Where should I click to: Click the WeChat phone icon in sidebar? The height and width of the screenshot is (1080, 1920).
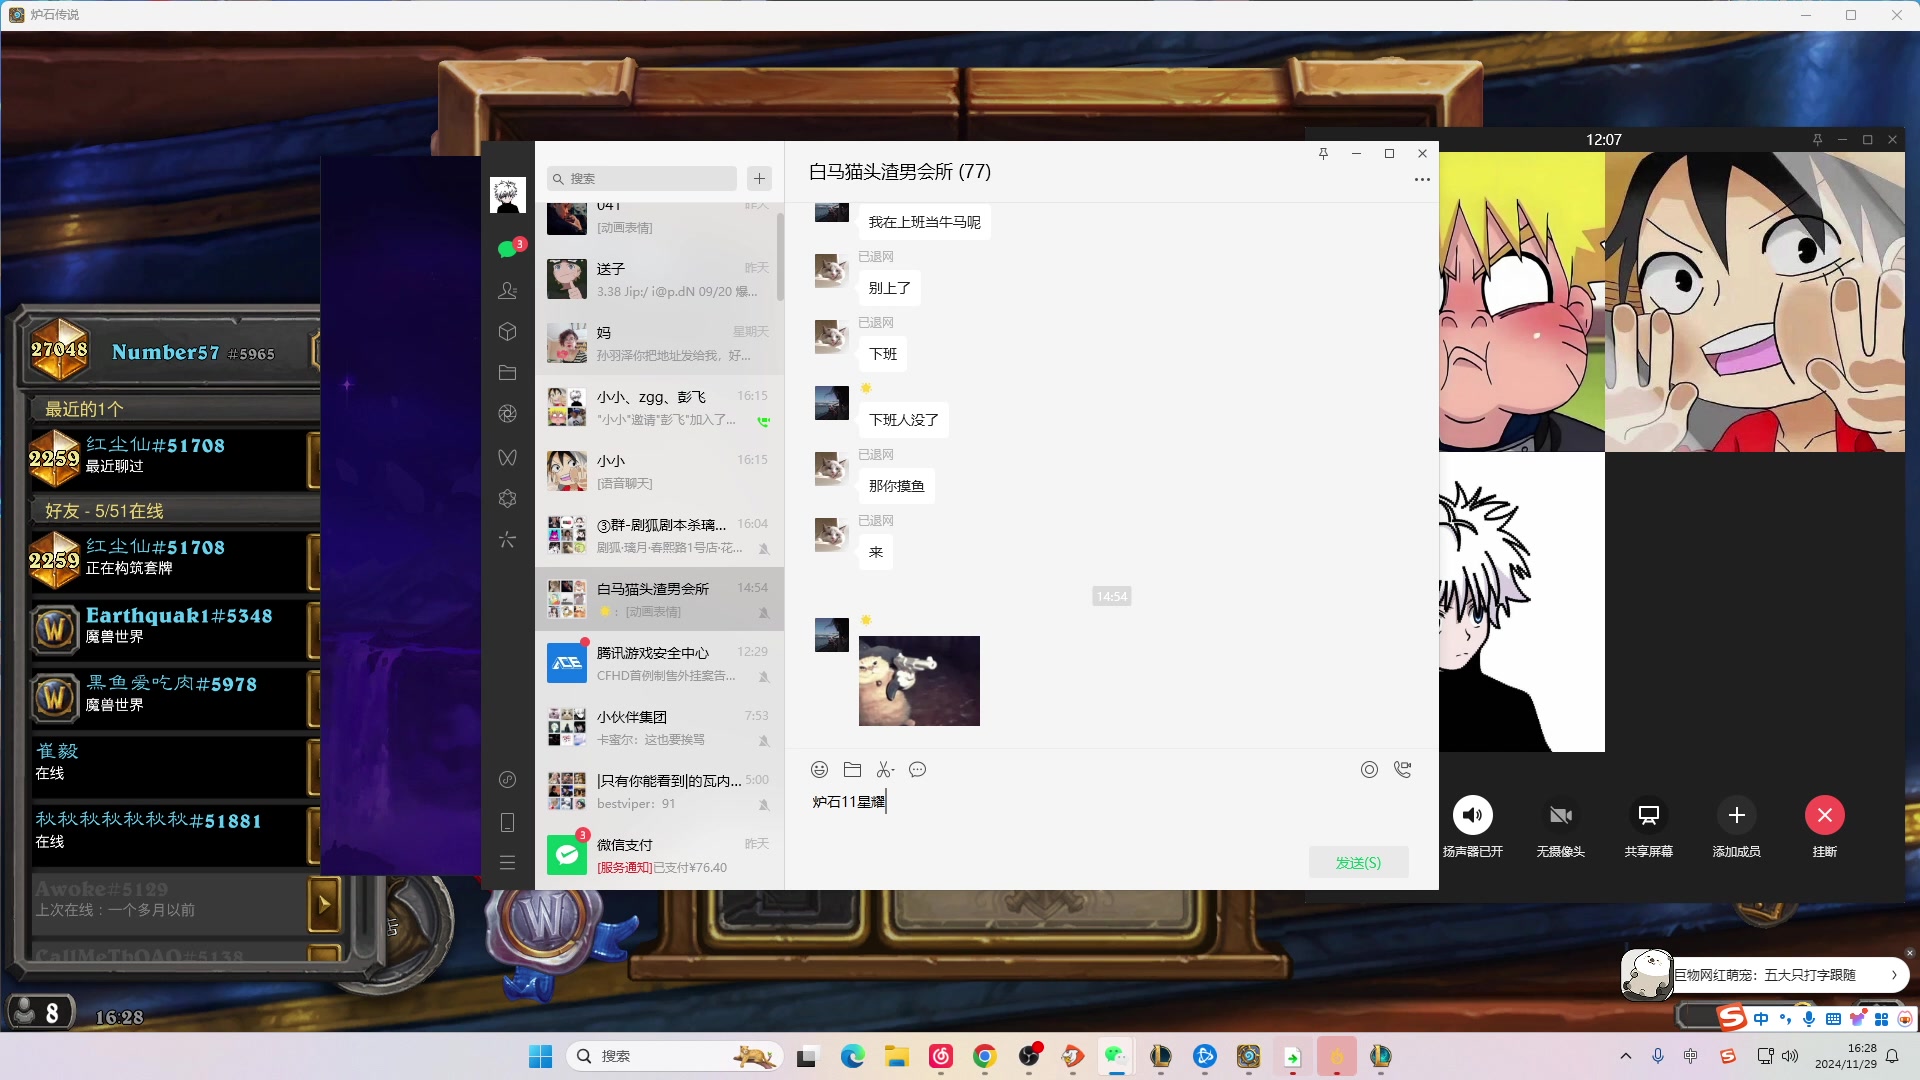point(508,822)
